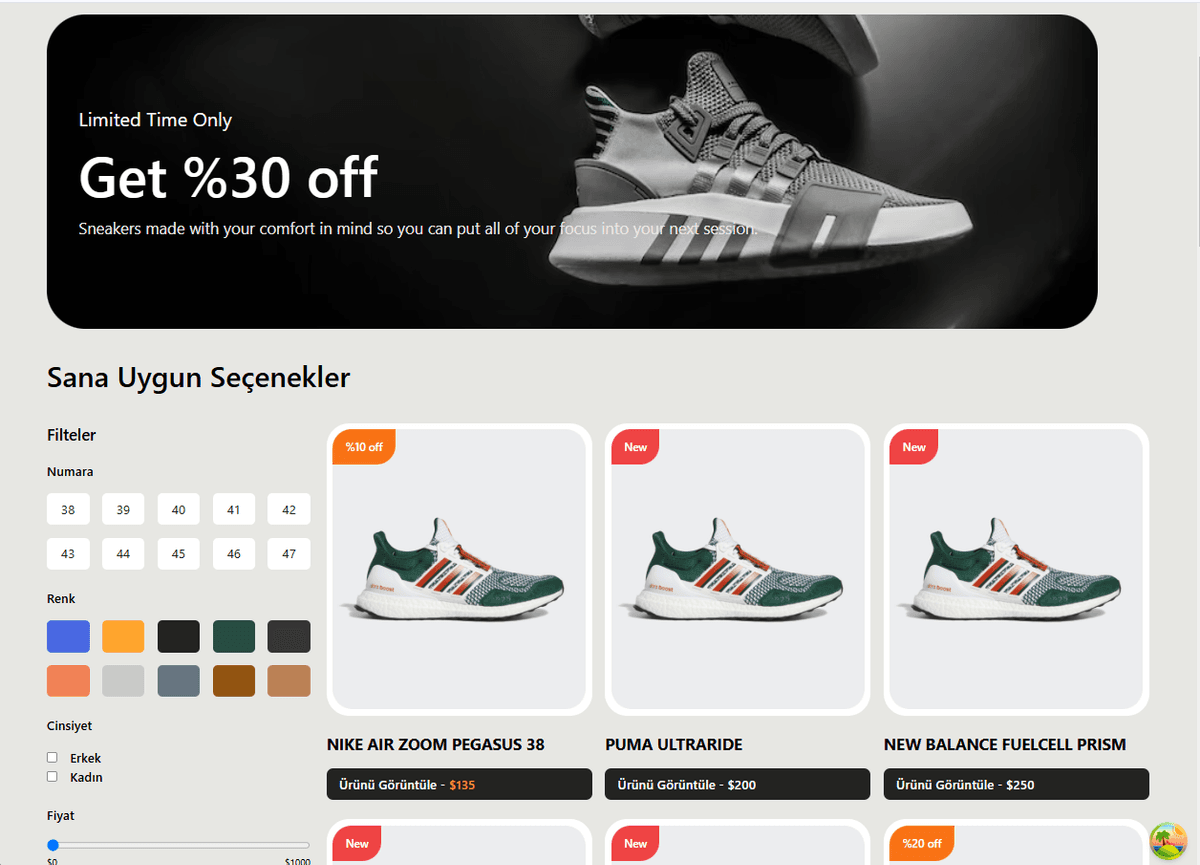The image size is (1200, 865).
Task: Select the brown color swatch
Action: click(234, 681)
